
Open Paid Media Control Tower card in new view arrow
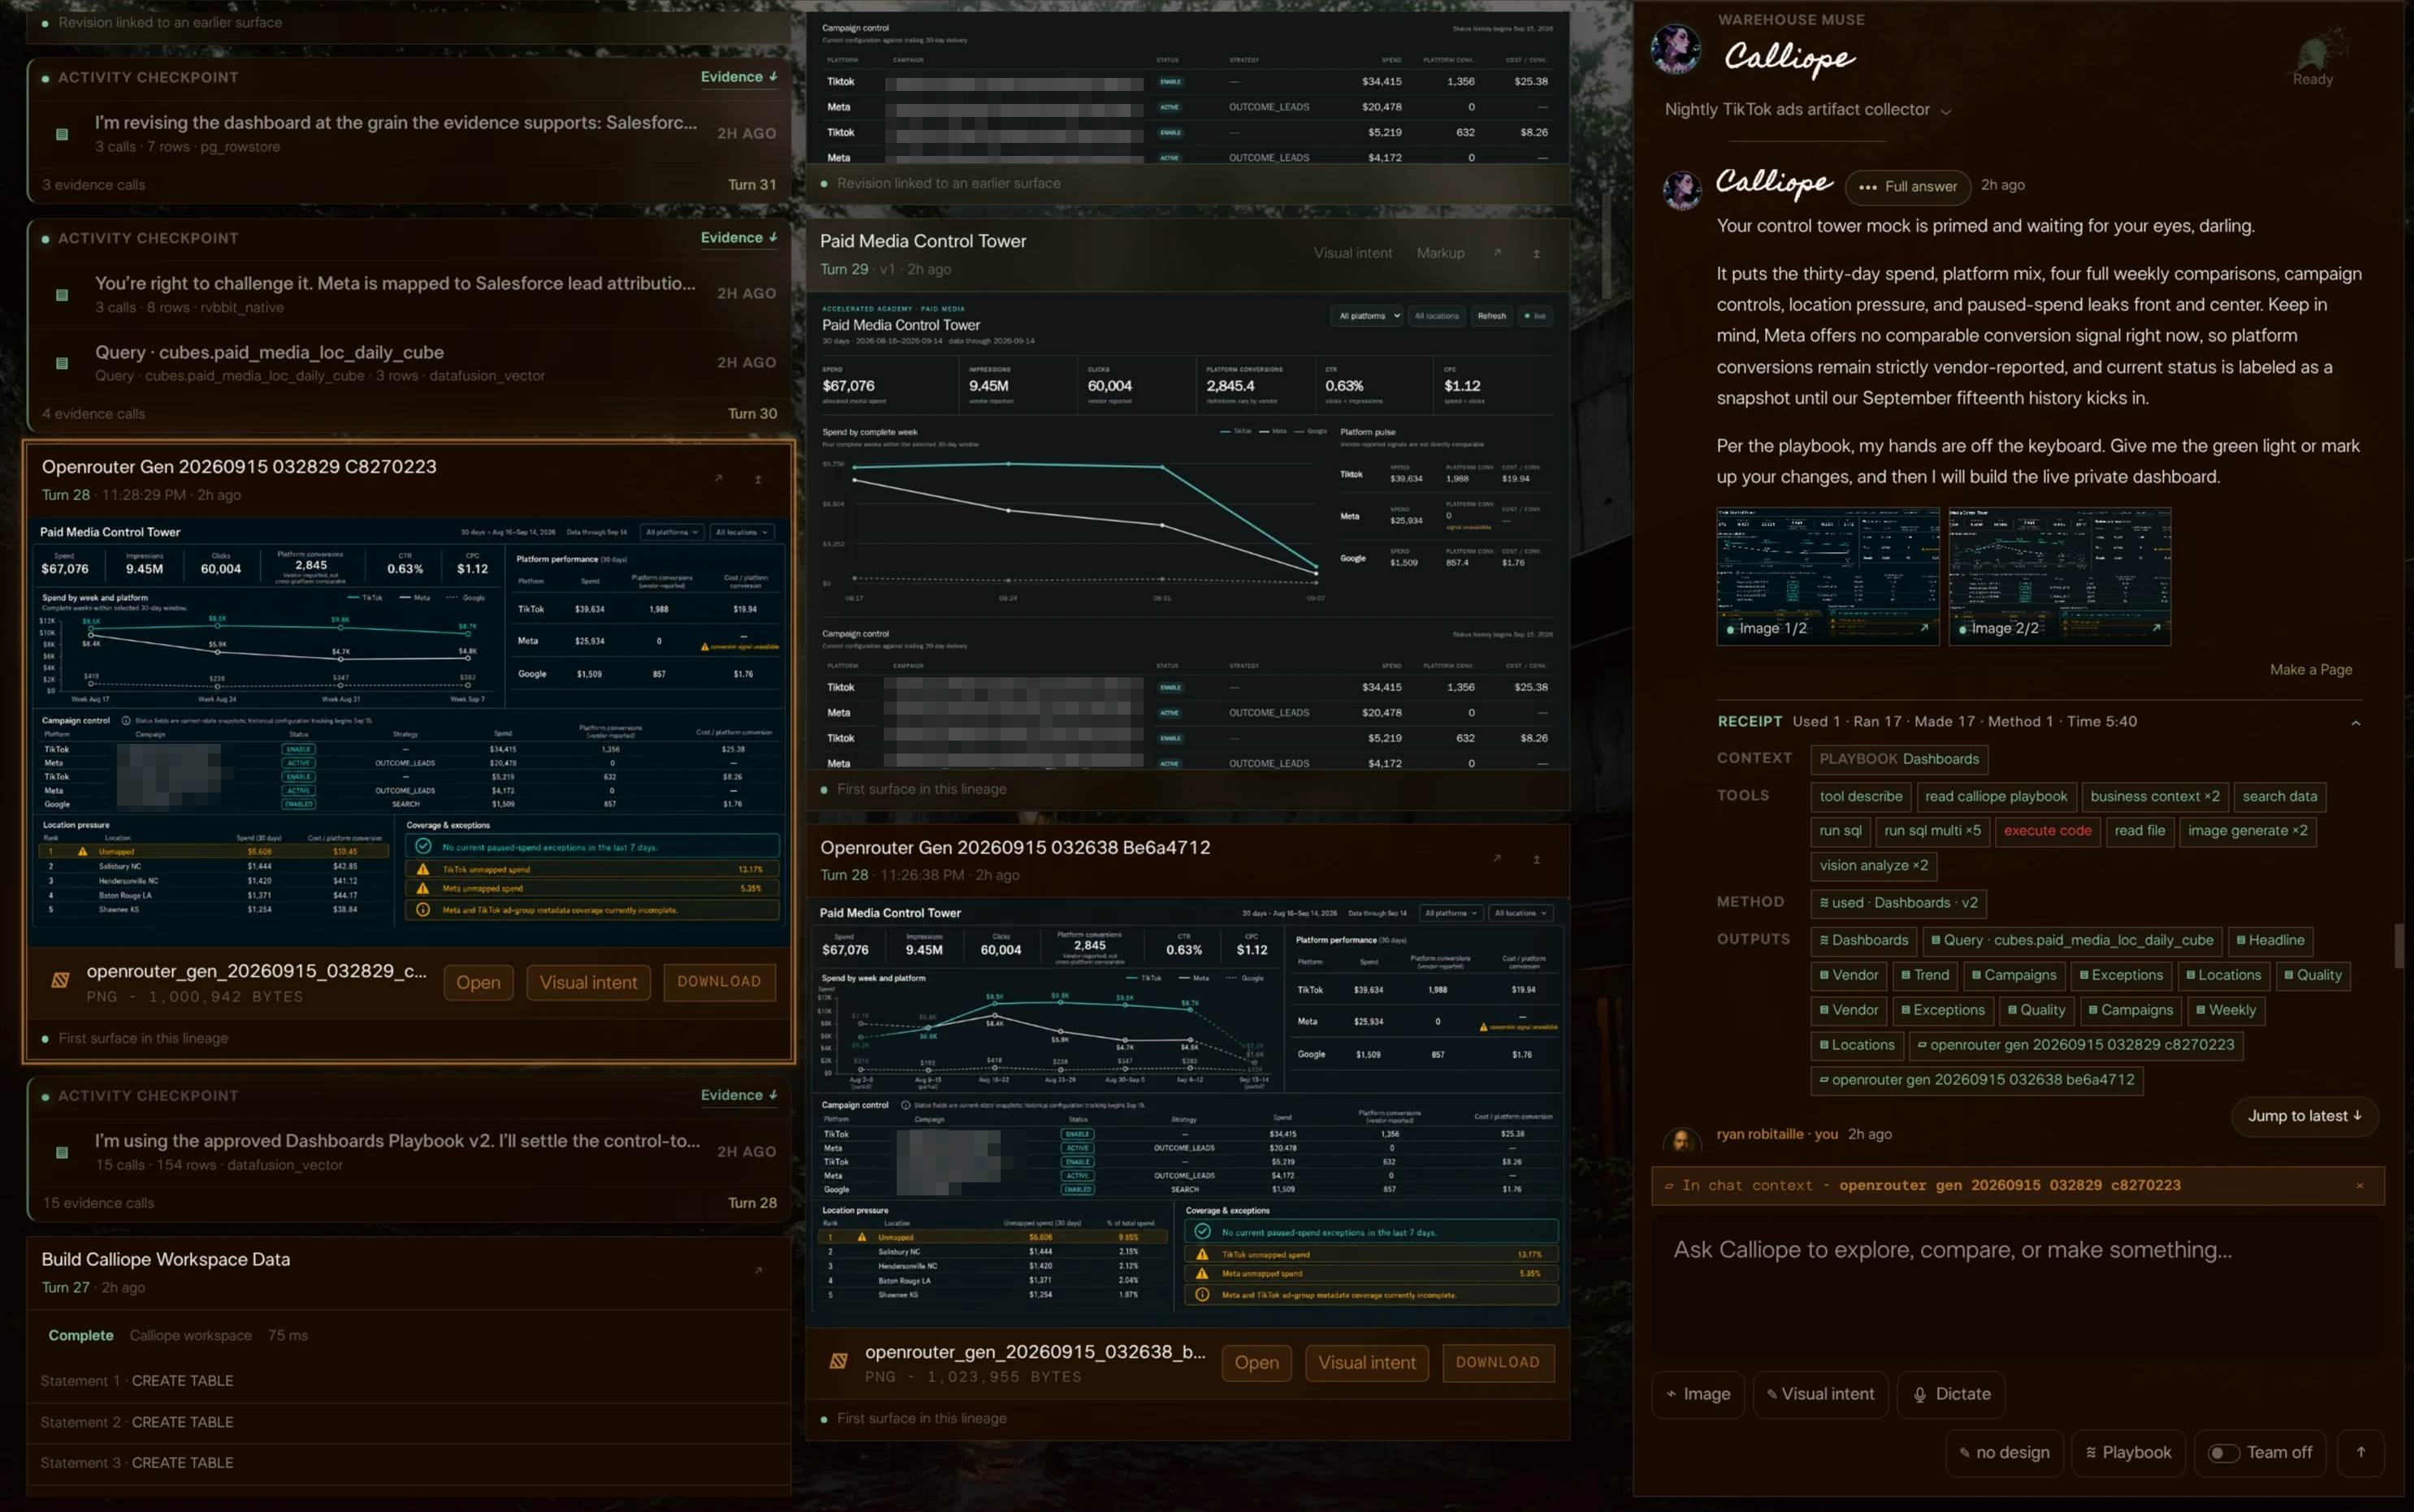(x=1497, y=253)
